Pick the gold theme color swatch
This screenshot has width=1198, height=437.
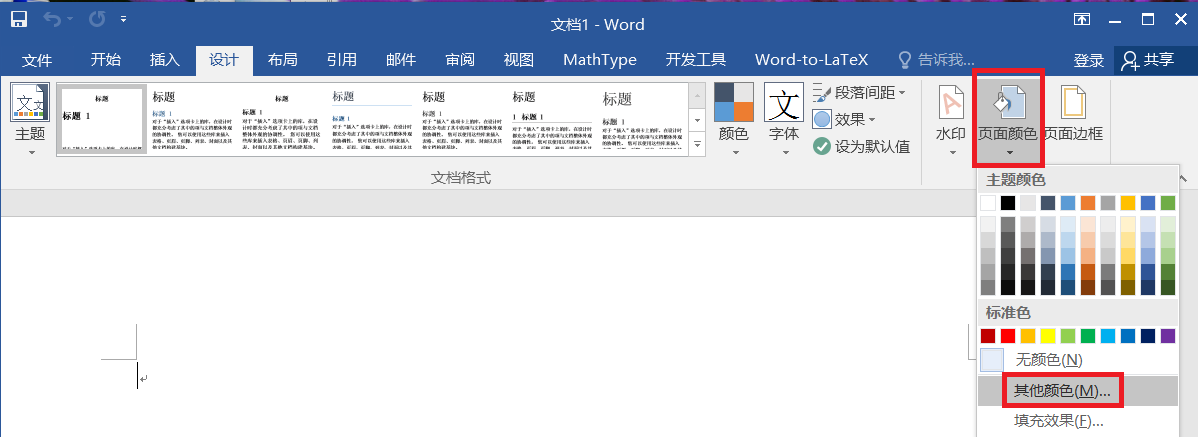(1128, 202)
